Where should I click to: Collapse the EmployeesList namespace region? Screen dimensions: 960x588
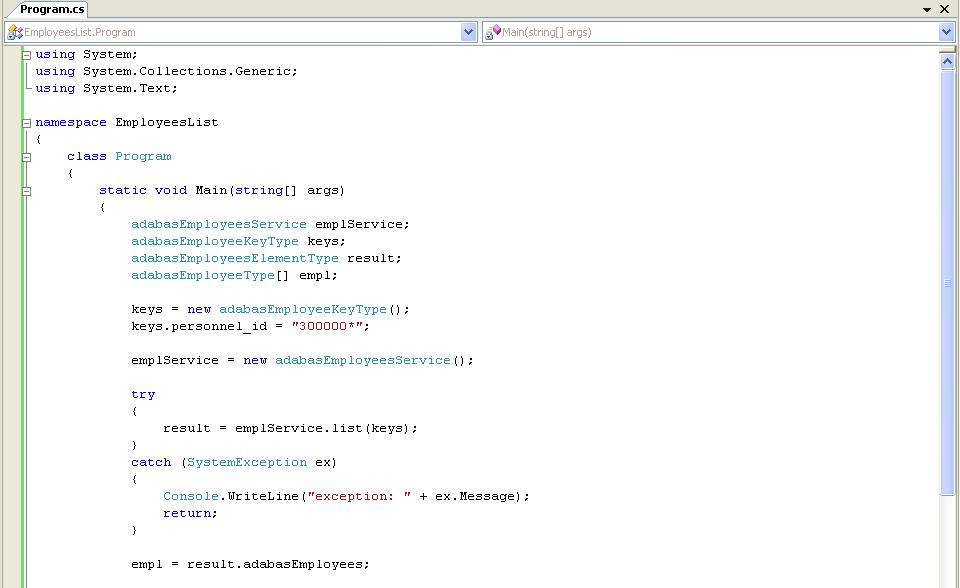pos(25,121)
